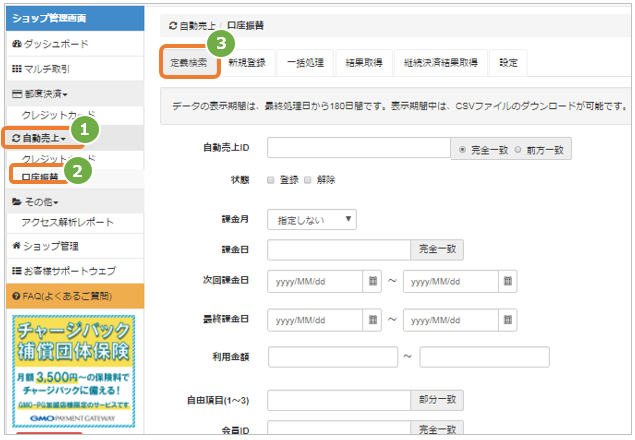Focus the 最終課金日 start date field
The image size is (635, 440).
click(315, 320)
